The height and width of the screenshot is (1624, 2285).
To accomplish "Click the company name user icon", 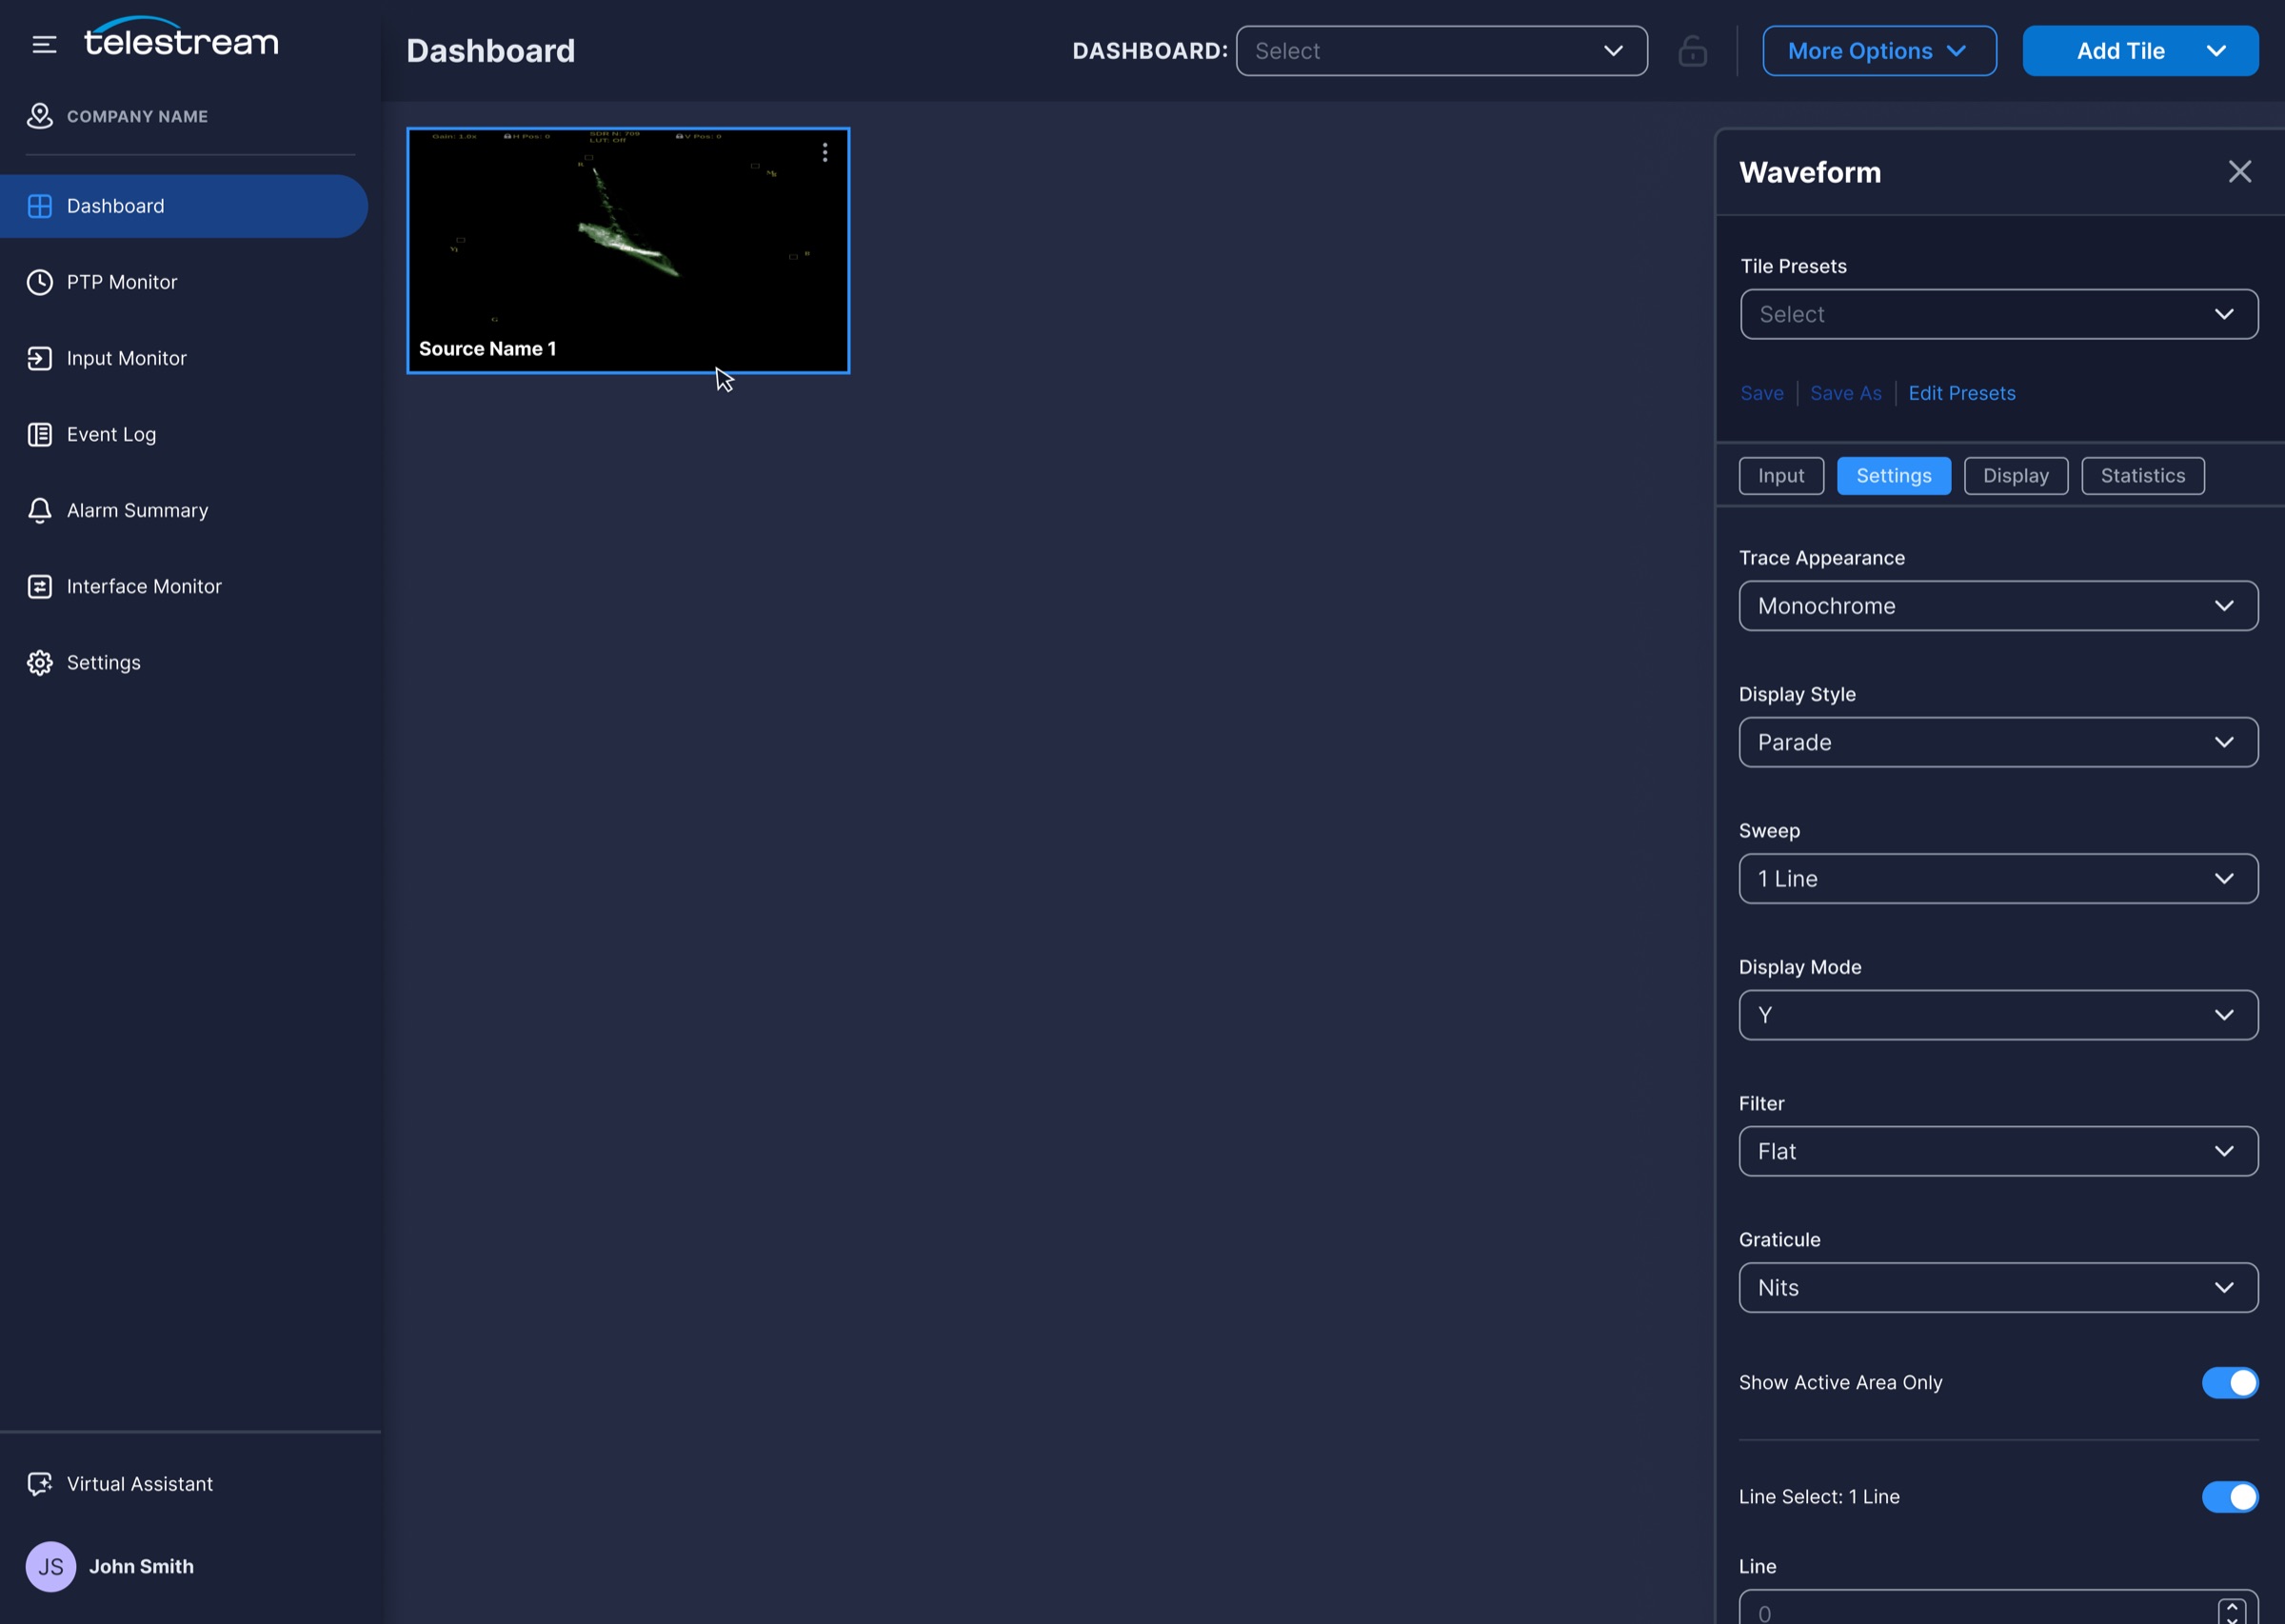I will (39, 116).
